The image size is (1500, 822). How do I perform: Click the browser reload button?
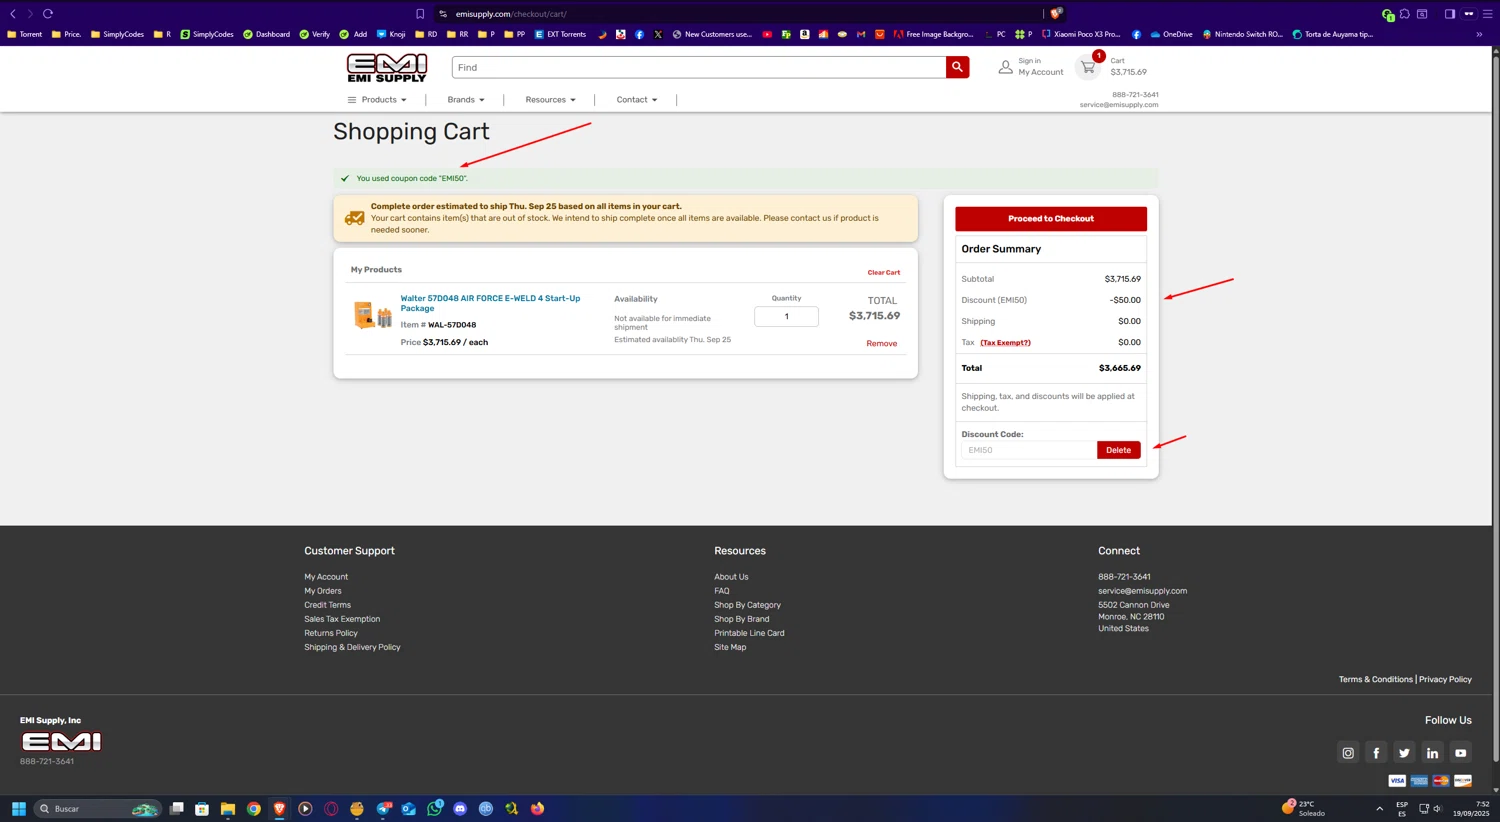click(48, 14)
